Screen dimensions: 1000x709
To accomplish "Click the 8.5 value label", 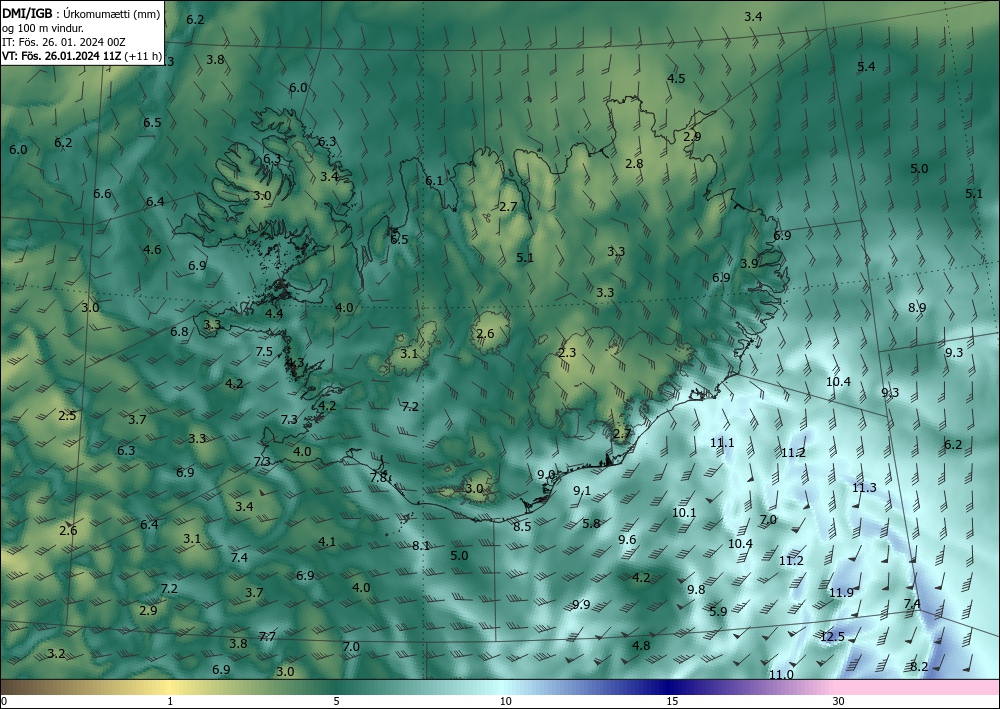I will [x=522, y=527].
